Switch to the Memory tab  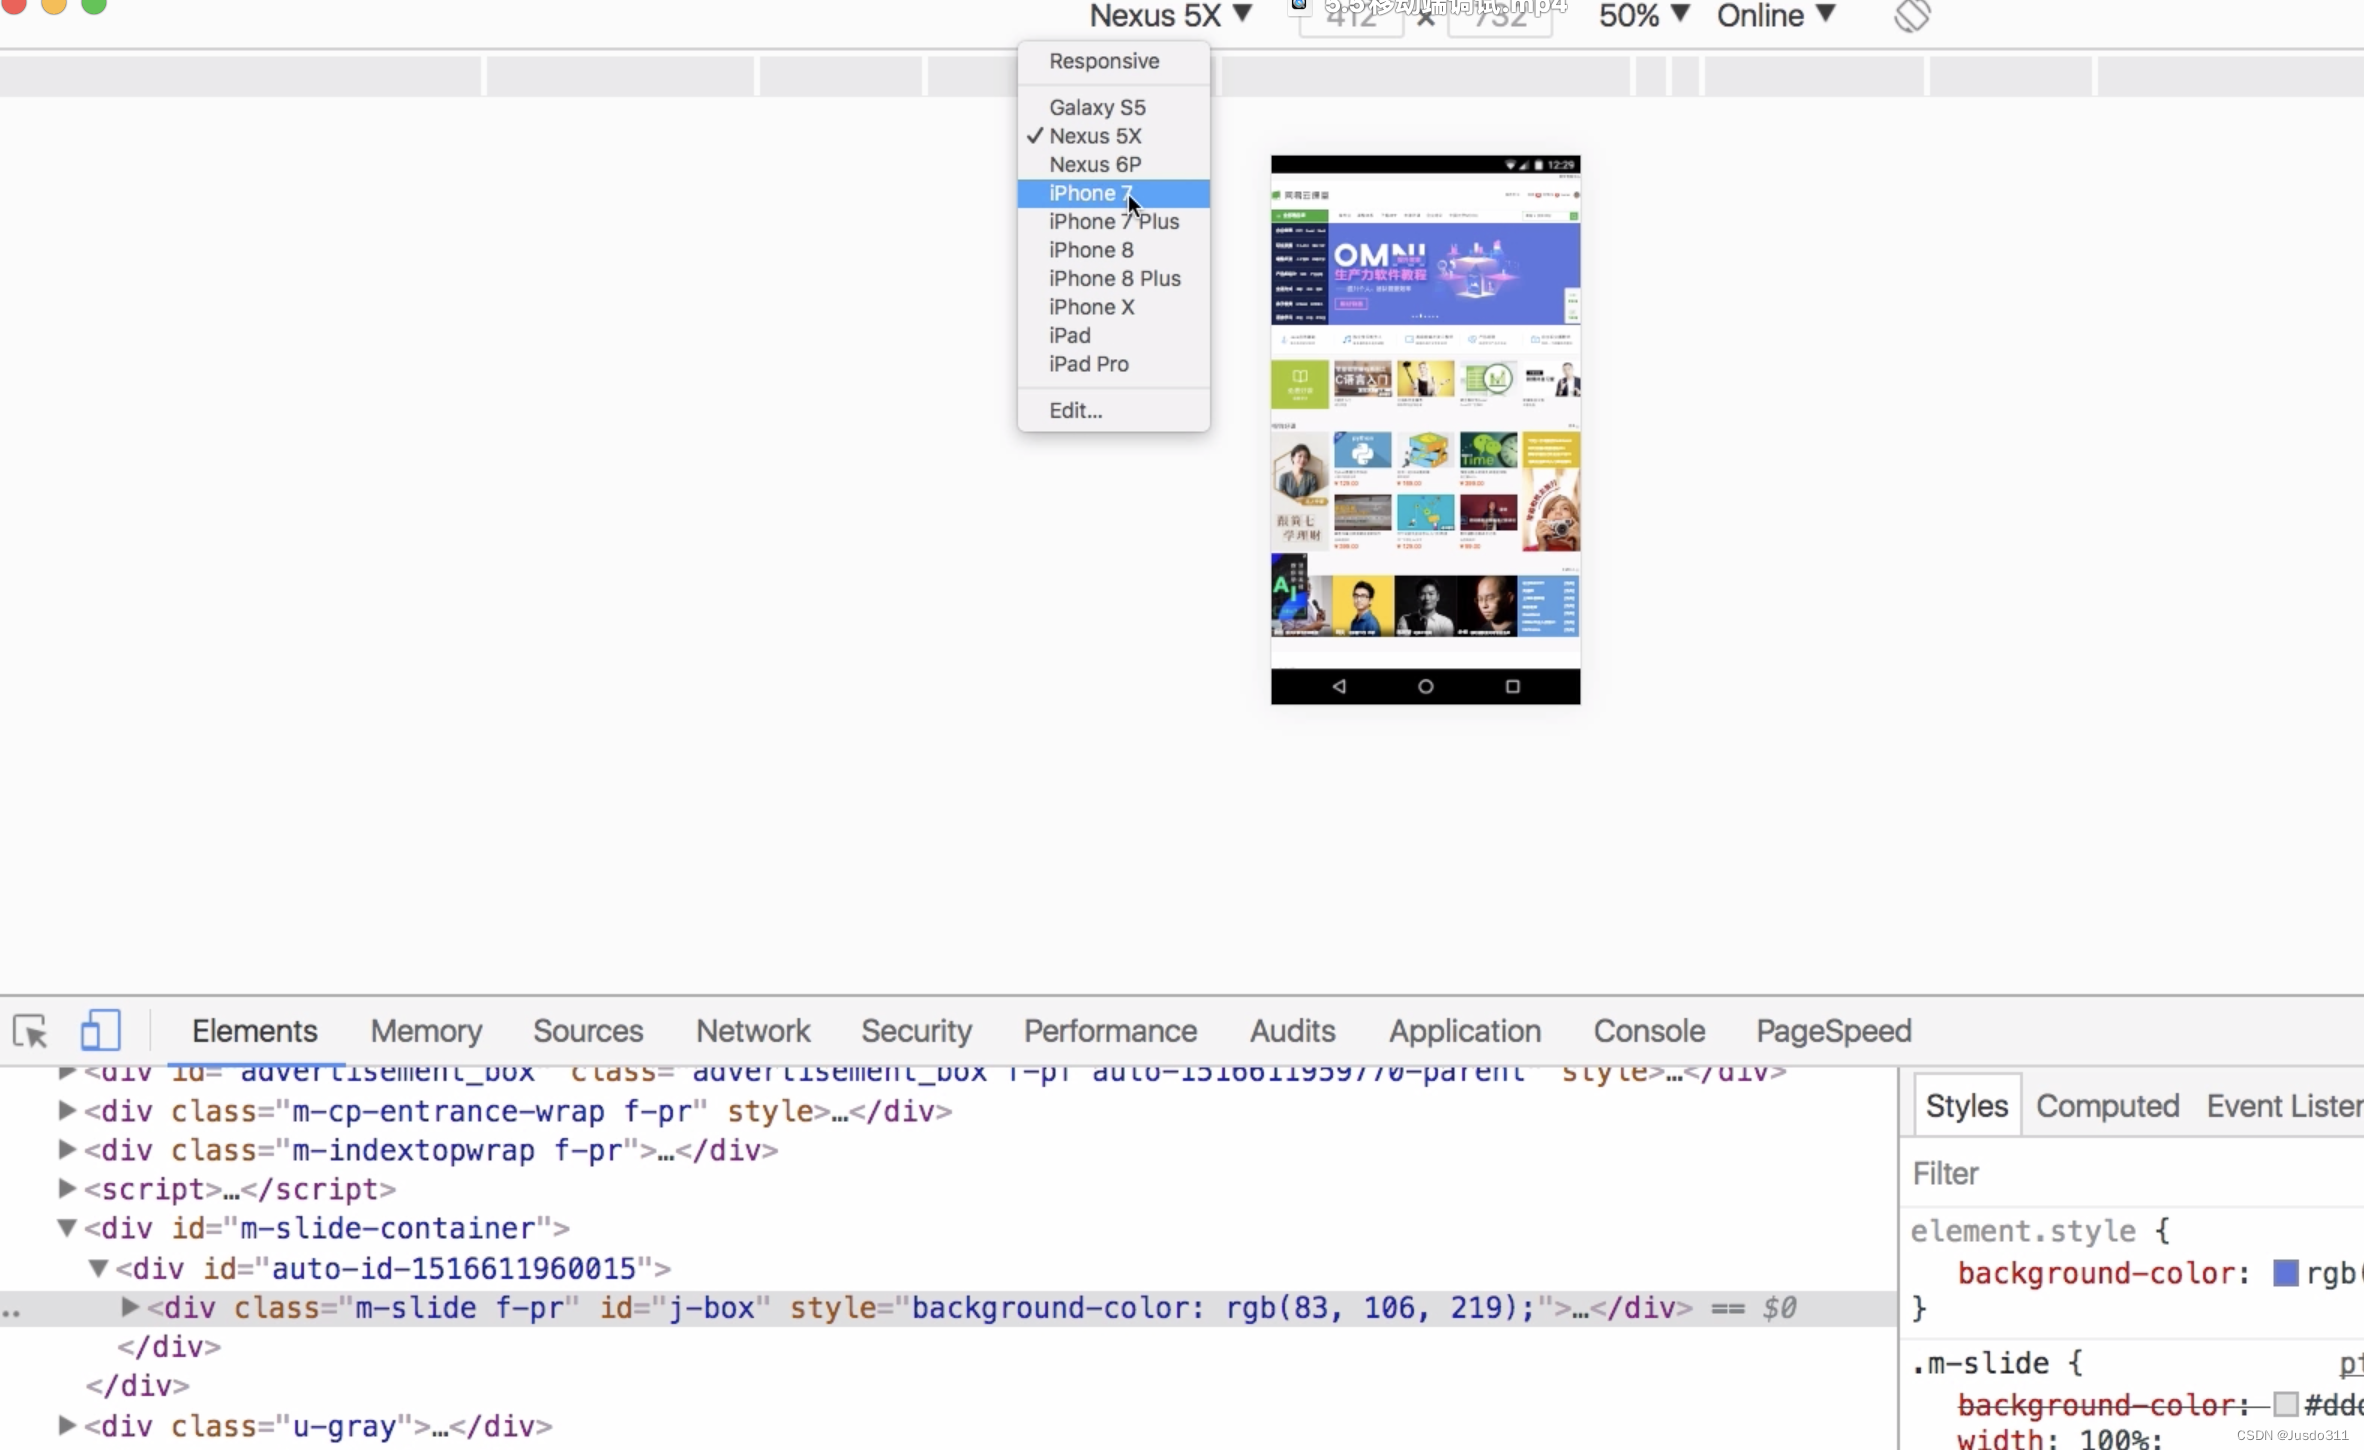coord(426,1031)
